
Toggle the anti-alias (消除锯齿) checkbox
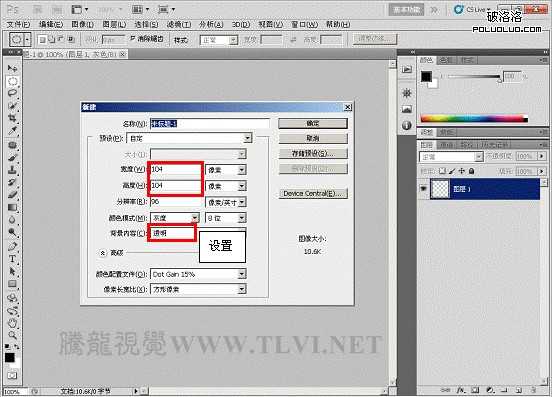(132, 38)
